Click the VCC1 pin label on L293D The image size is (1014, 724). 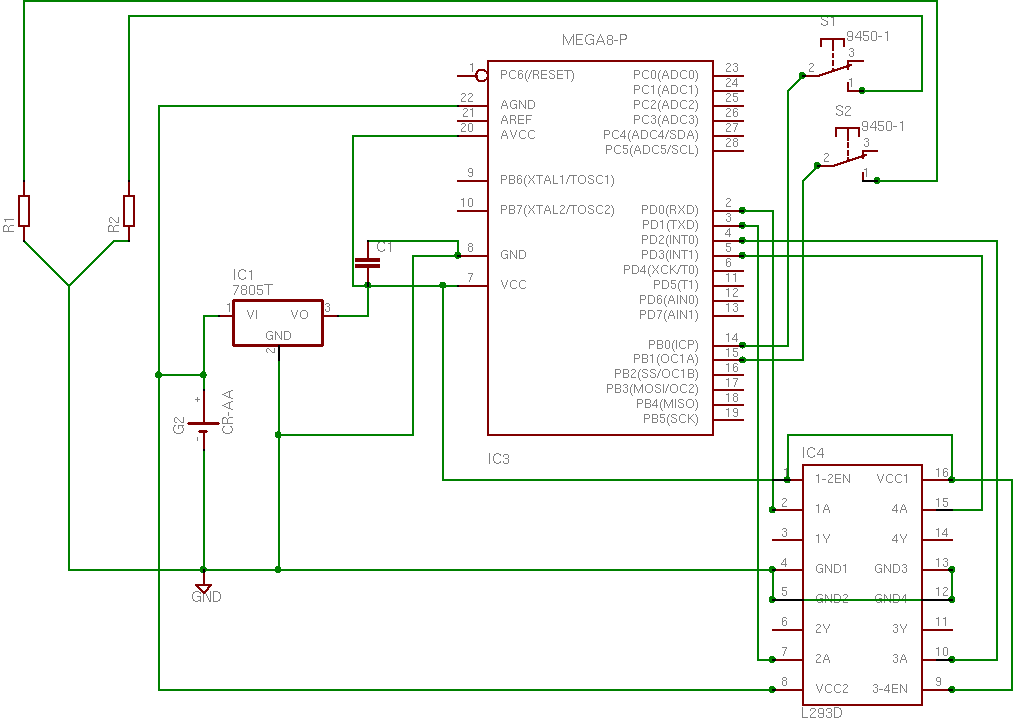click(892, 479)
